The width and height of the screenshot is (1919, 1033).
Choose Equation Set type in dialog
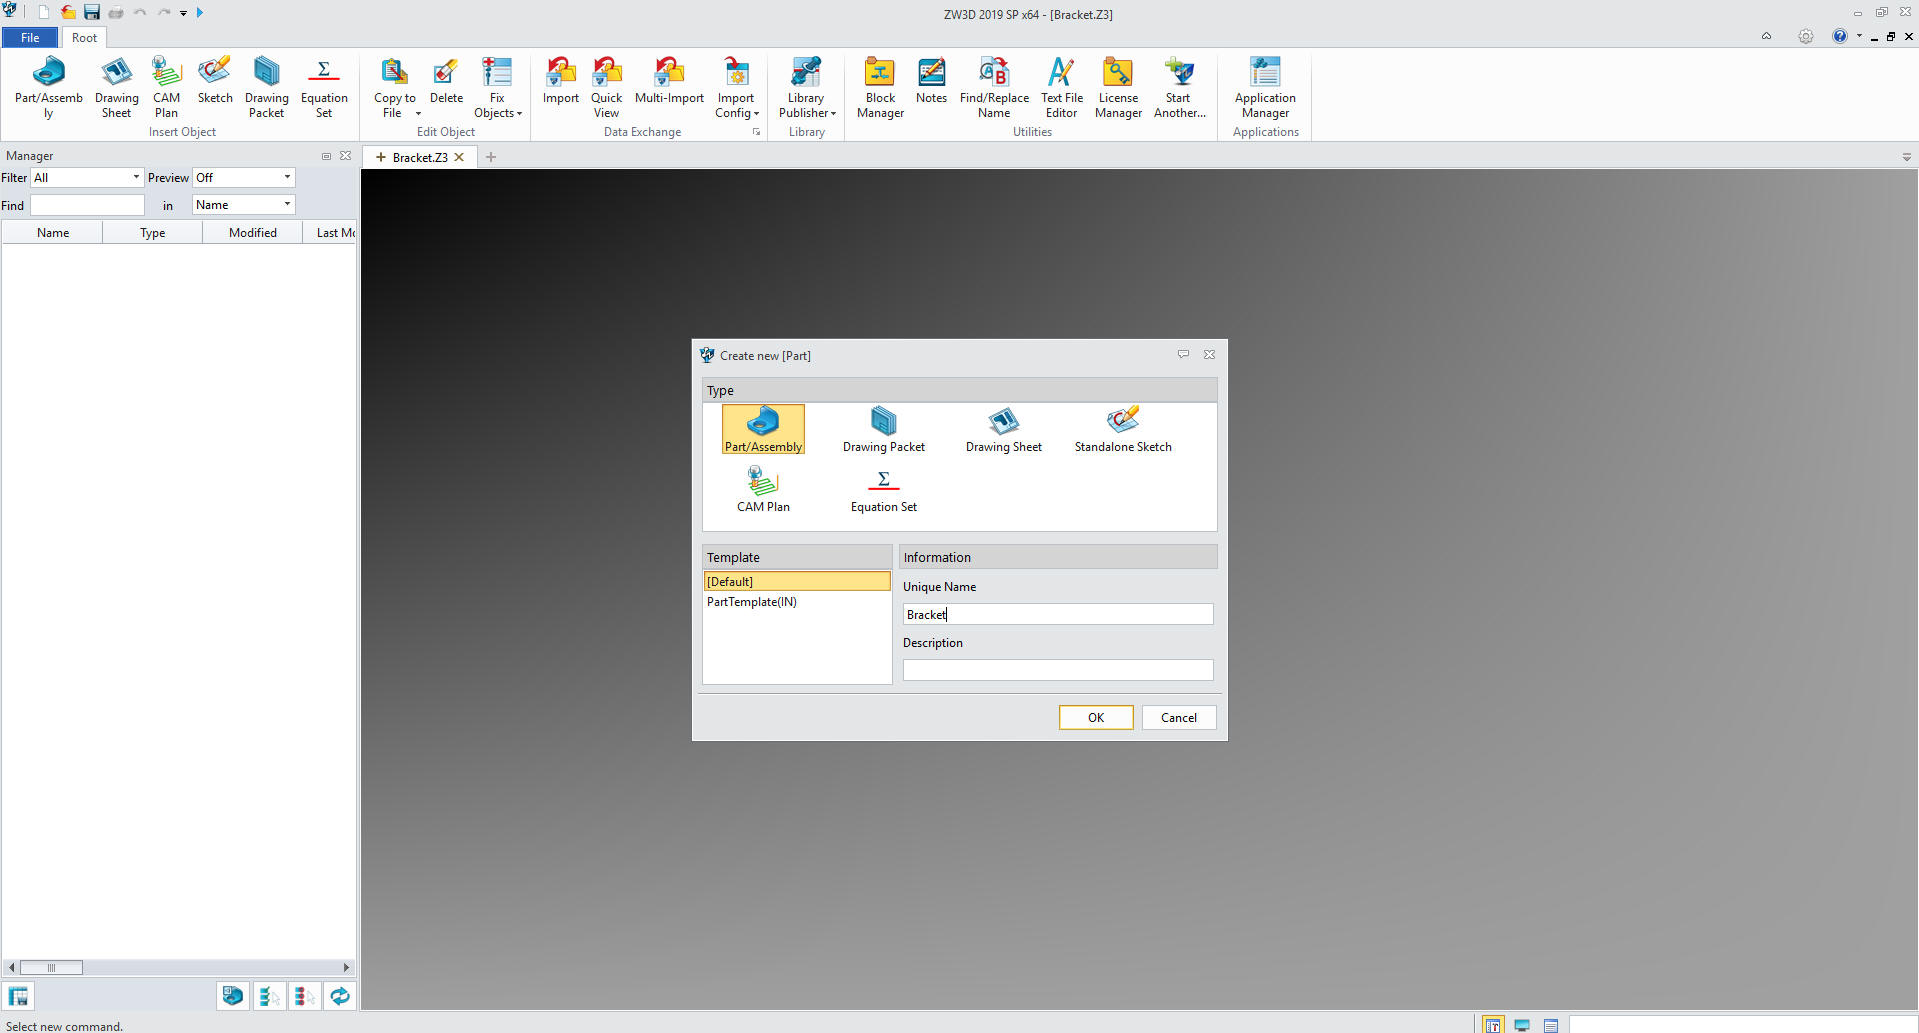[883, 490]
